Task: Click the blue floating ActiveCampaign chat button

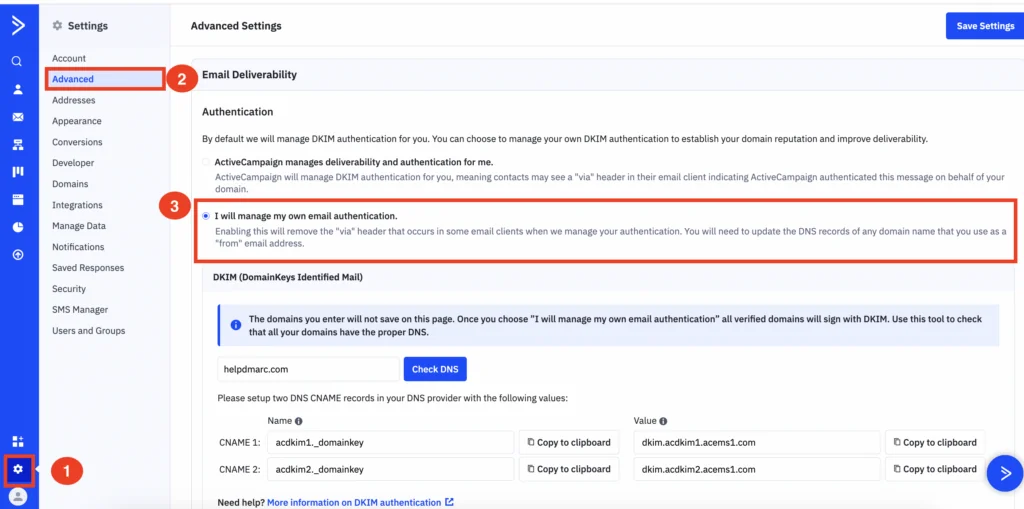Action: point(1004,473)
